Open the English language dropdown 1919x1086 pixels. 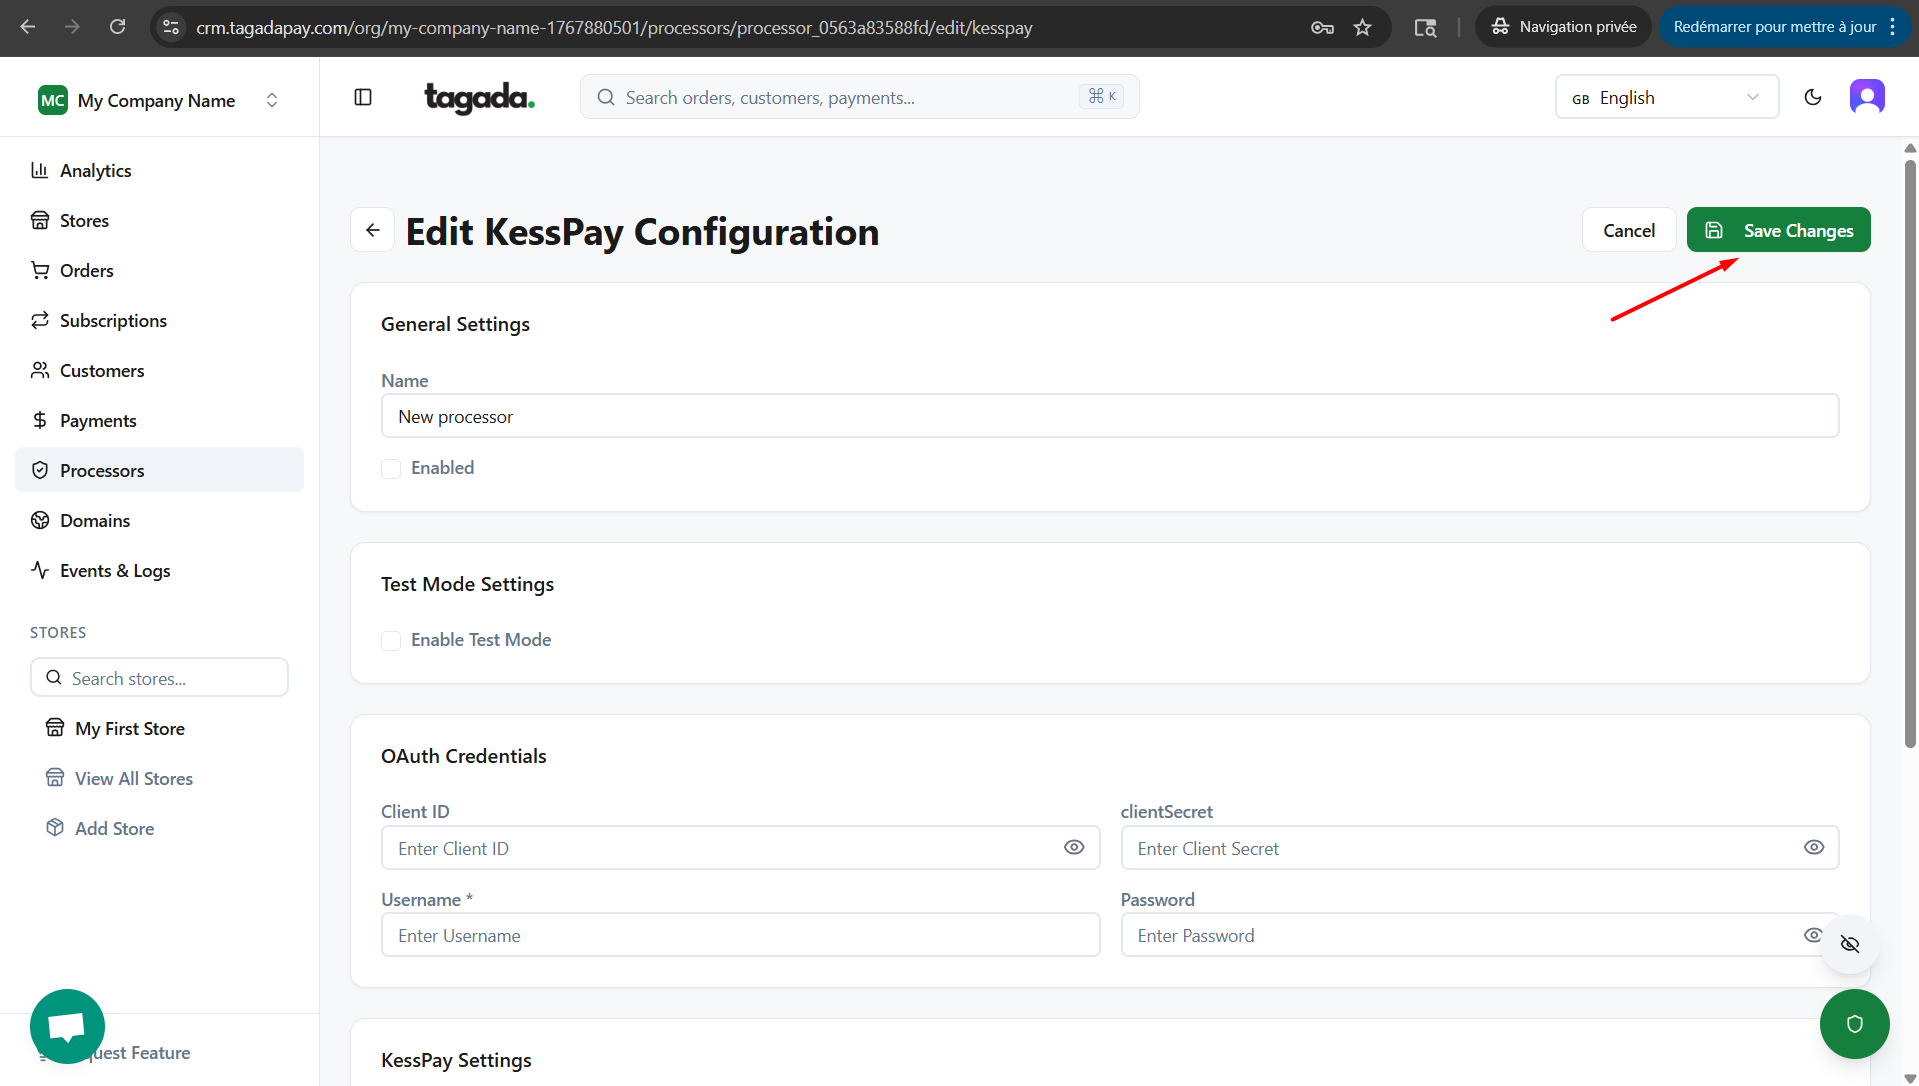[1666, 97]
